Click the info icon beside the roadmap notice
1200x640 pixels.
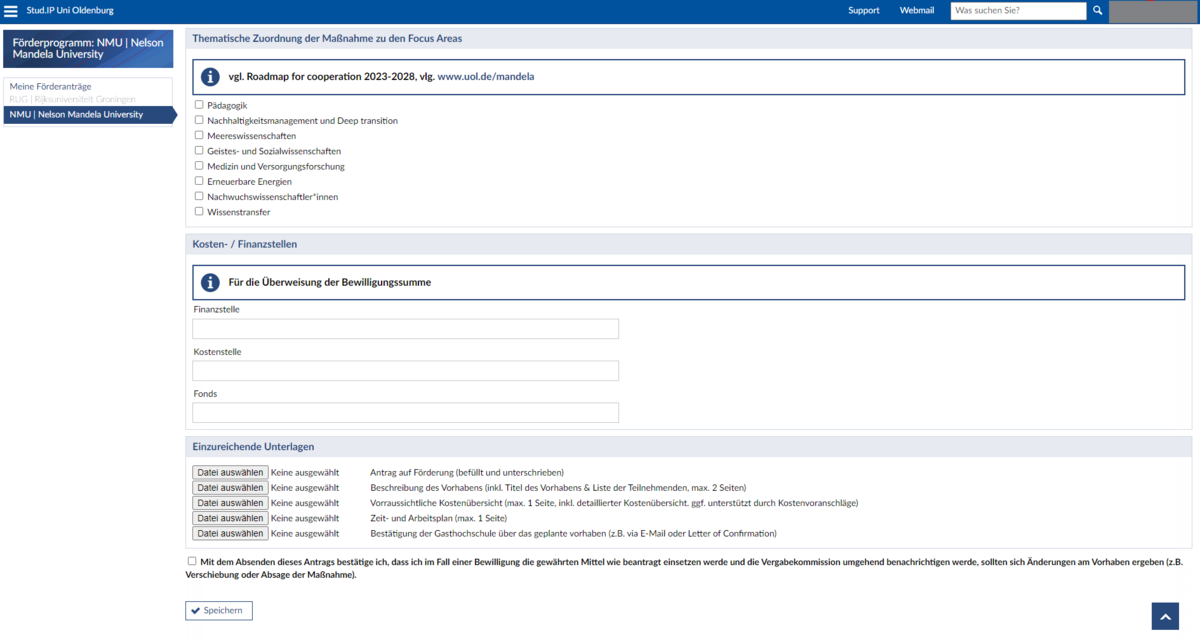click(x=210, y=76)
